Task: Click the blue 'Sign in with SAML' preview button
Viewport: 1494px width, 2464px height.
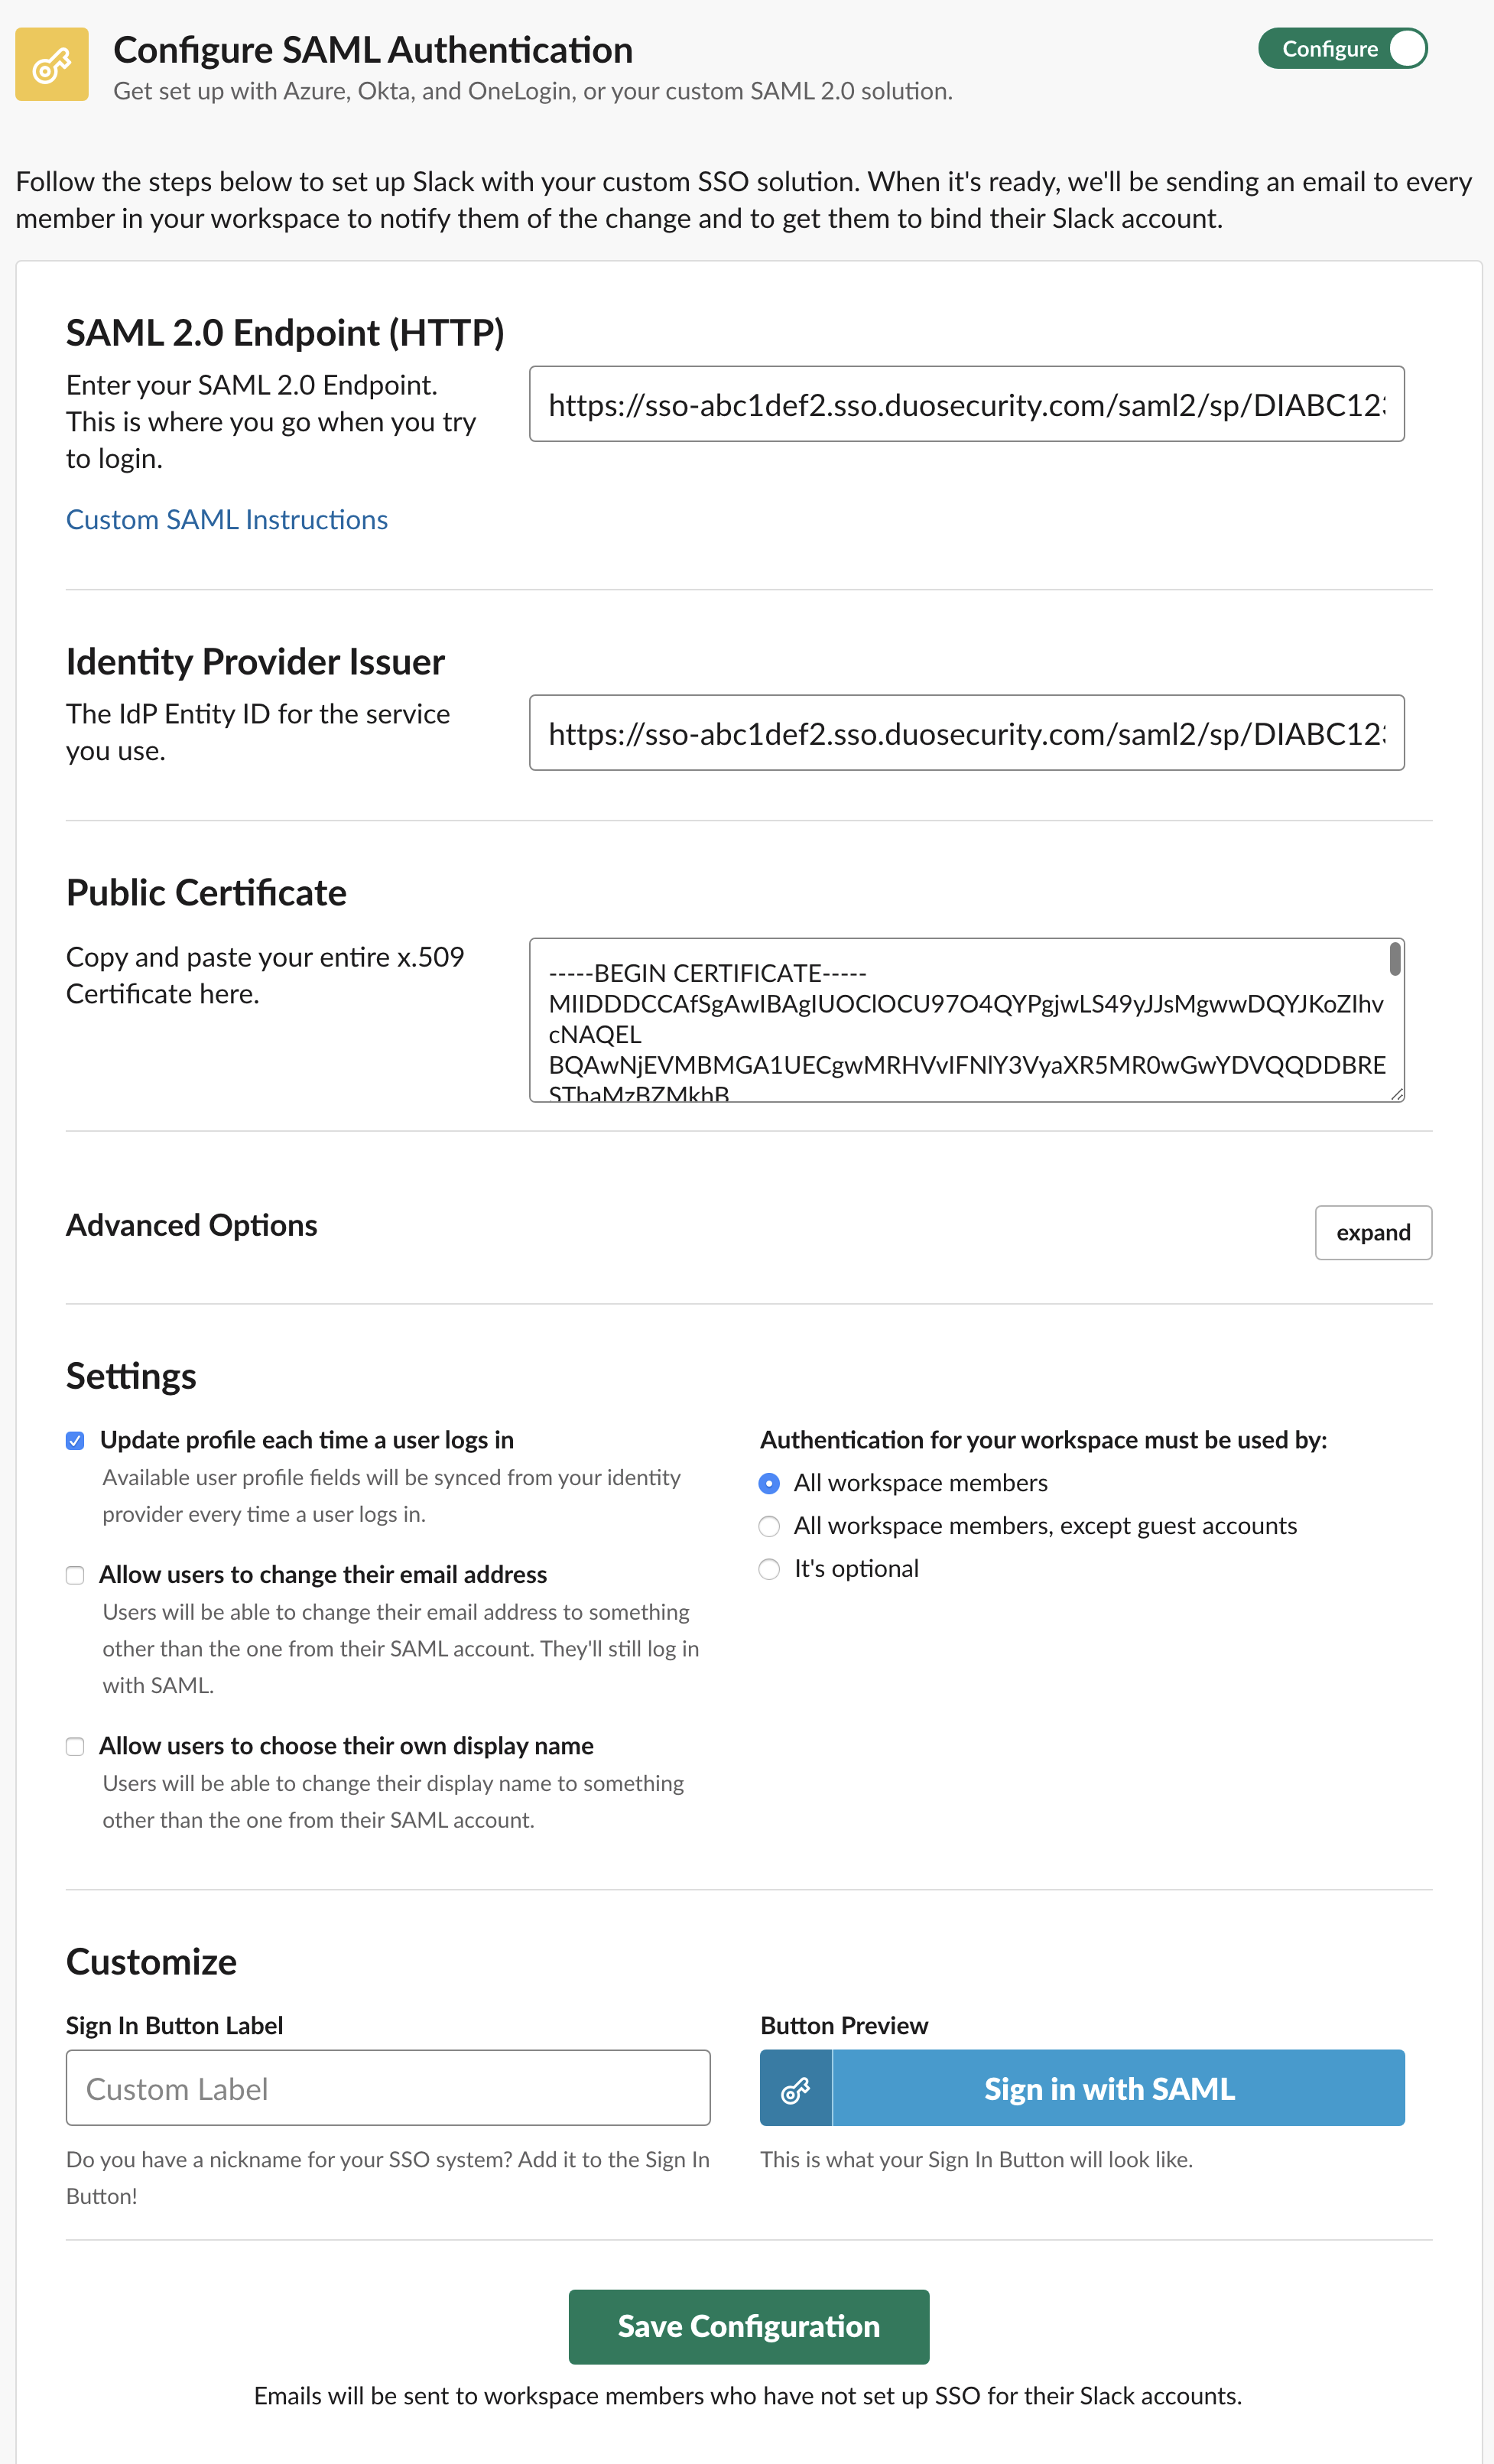Action: (1107, 2088)
